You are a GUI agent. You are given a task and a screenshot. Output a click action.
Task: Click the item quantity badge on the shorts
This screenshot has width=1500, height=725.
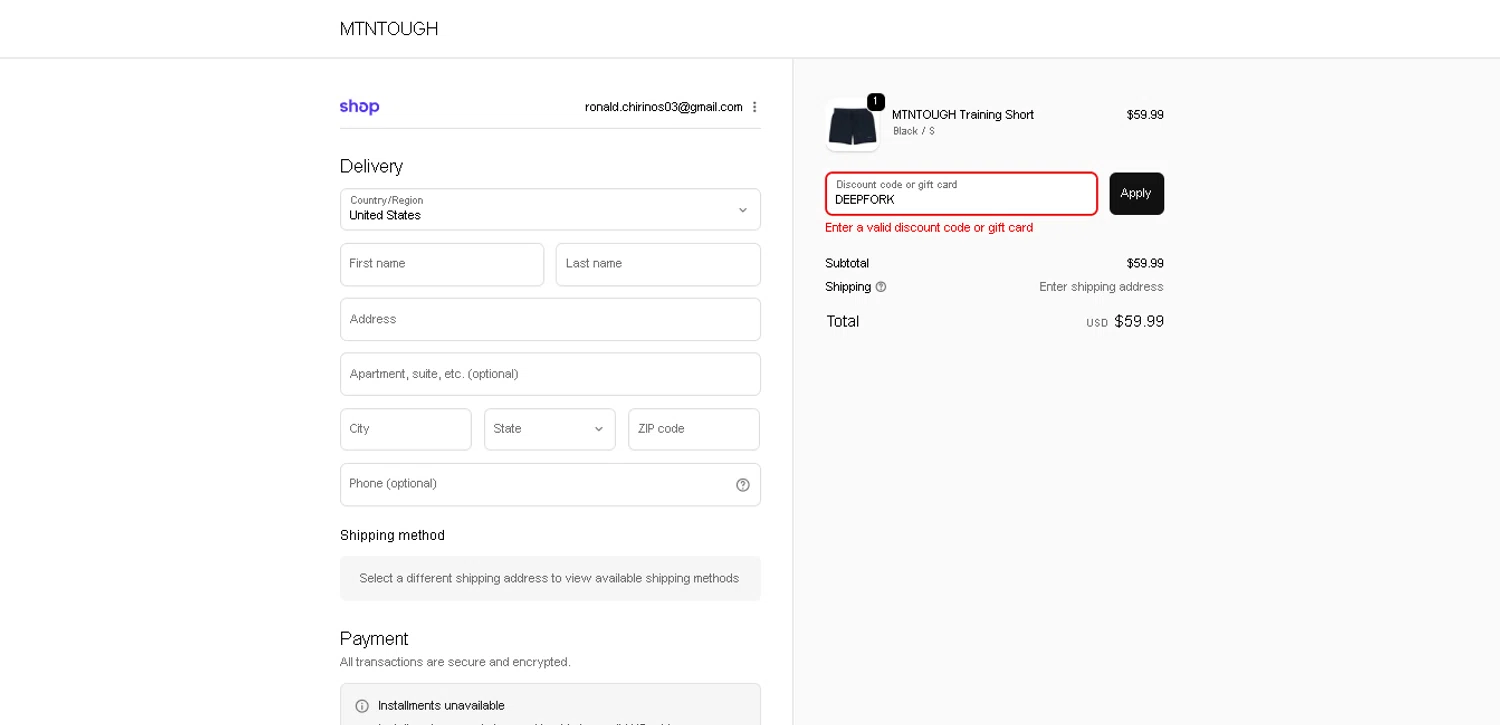[x=876, y=102]
